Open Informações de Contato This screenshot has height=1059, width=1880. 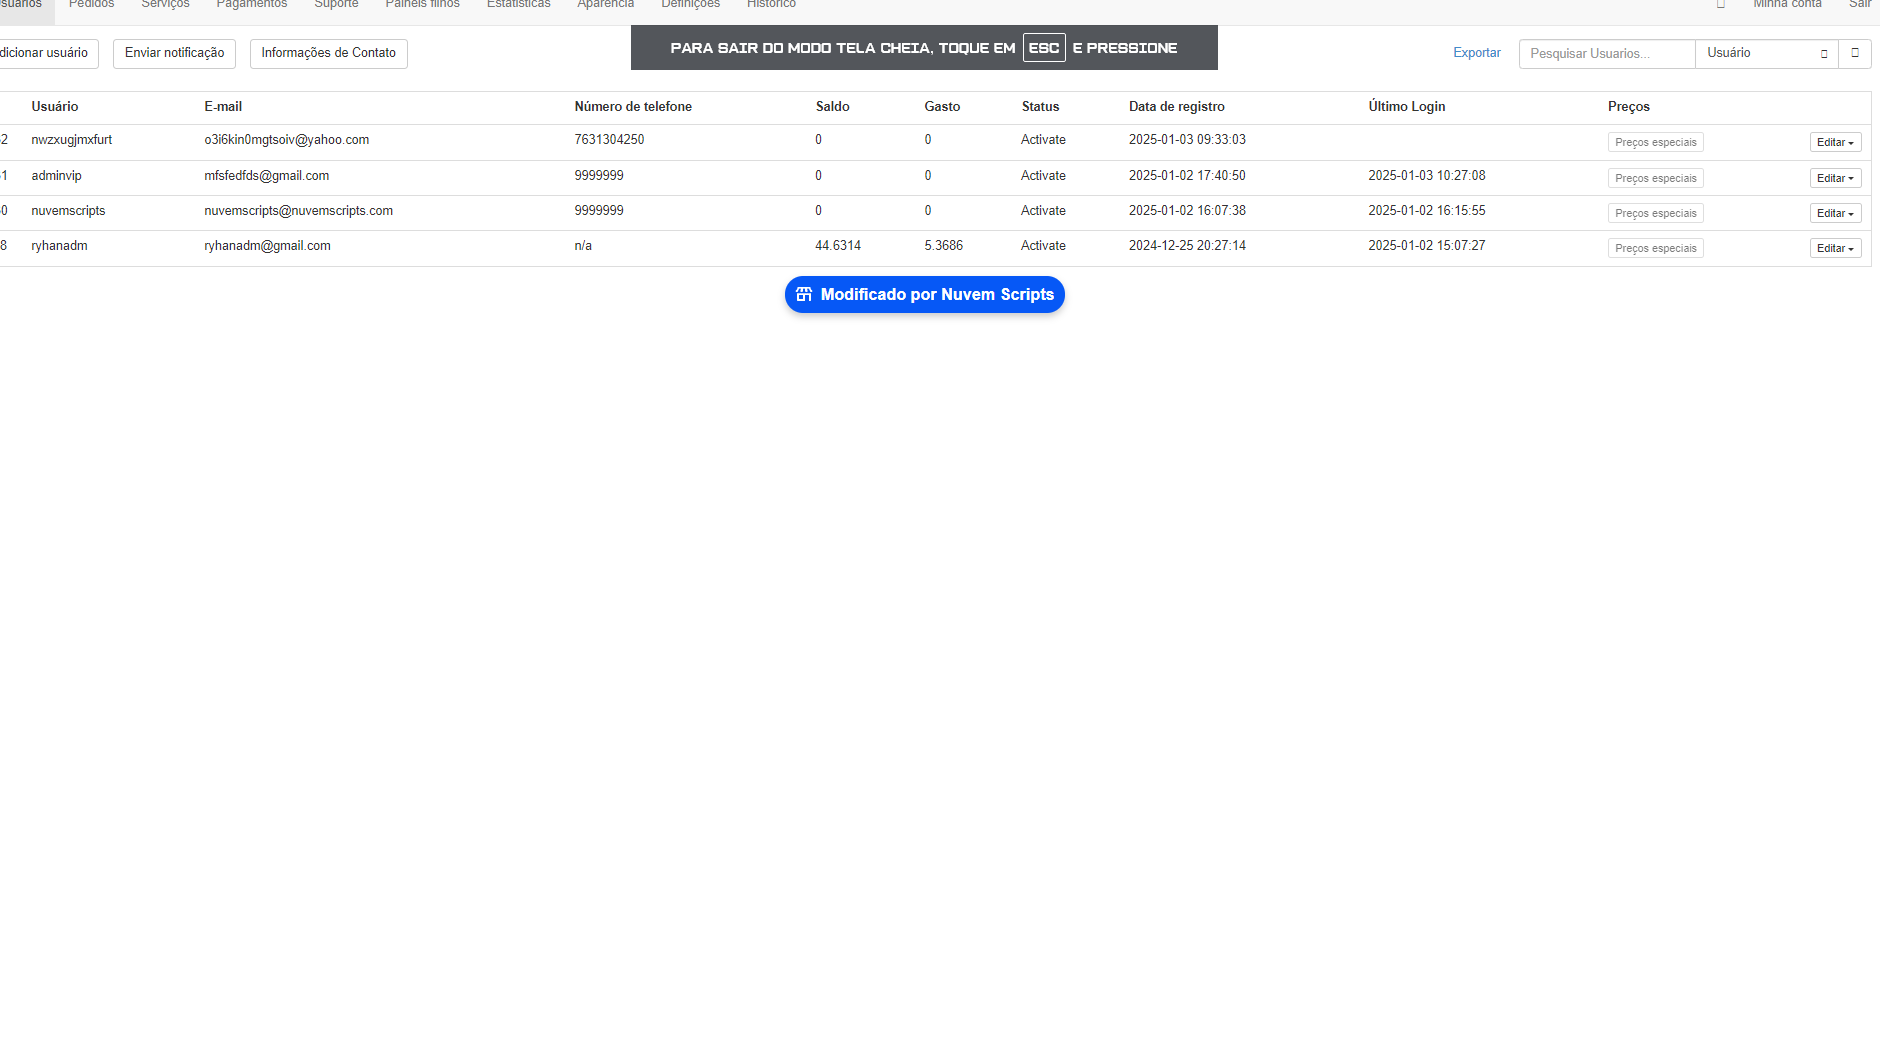328,53
